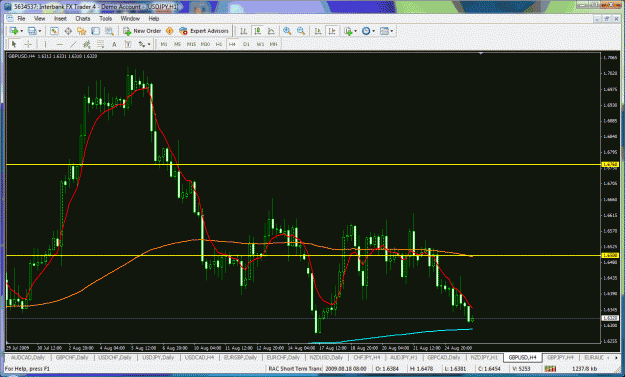Click the New Order button
This screenshot has height=377, width=625.
click(x=142, y=31)
